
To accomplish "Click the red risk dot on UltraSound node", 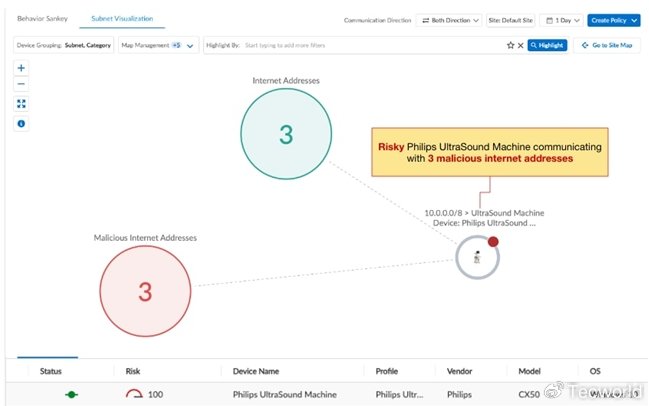I will point(493,242).
